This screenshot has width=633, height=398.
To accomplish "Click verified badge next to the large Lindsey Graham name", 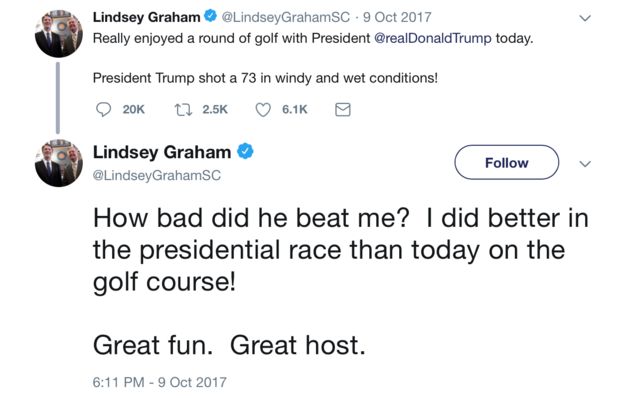I will point(245,151).
